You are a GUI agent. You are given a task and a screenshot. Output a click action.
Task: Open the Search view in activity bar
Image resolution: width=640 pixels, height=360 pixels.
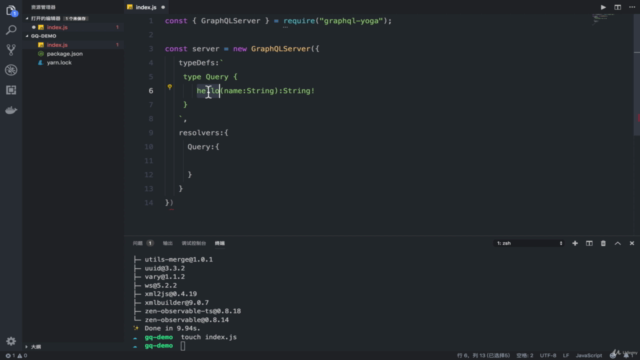pos(11,30)
